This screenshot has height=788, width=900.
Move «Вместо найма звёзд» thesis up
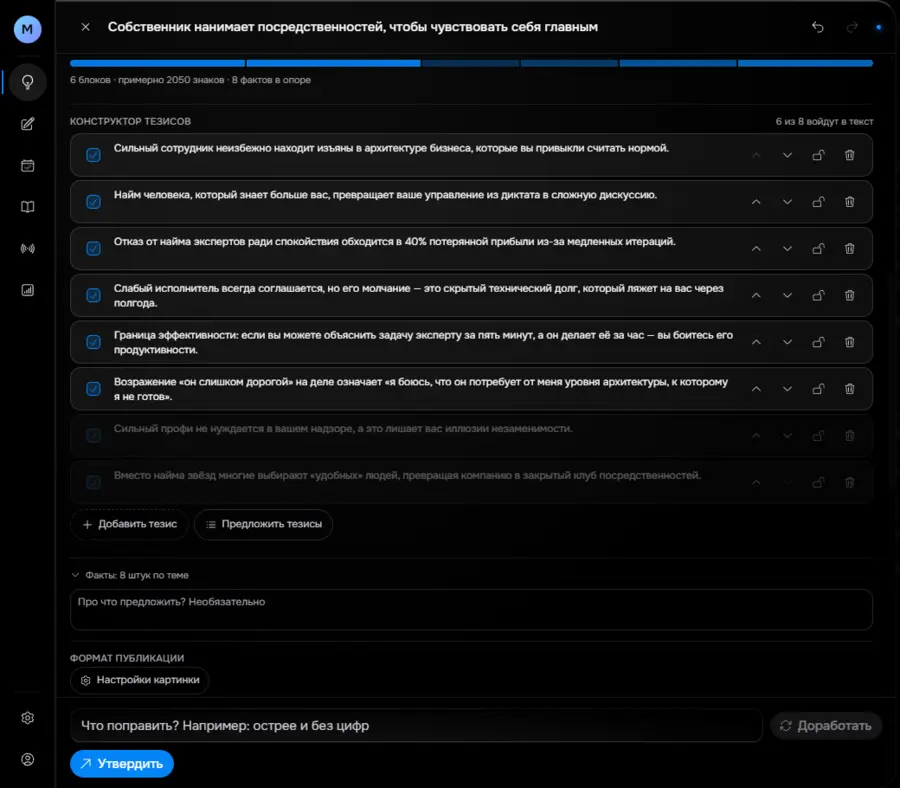(x=757, y=483)
